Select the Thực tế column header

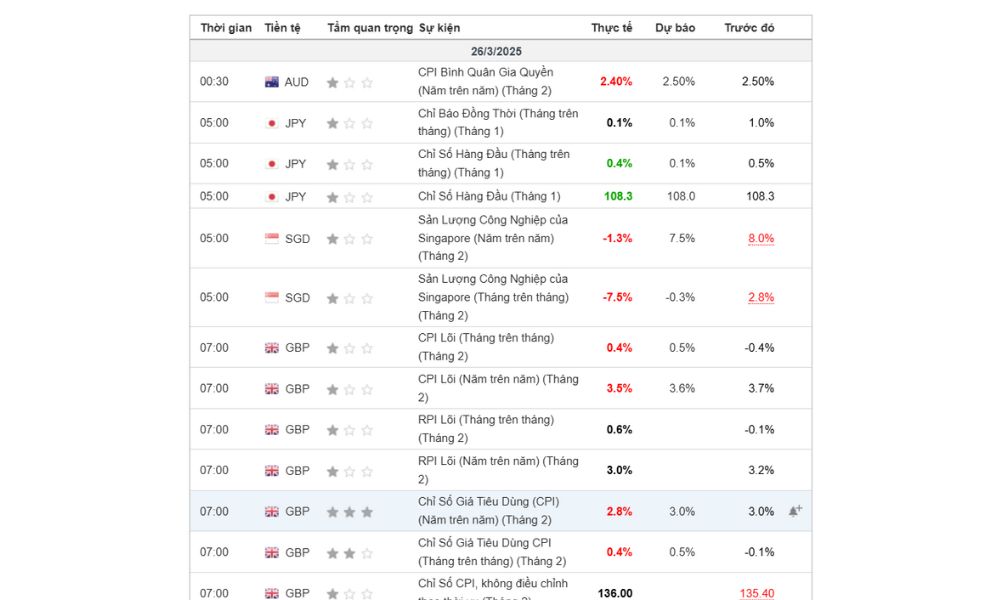612,28
